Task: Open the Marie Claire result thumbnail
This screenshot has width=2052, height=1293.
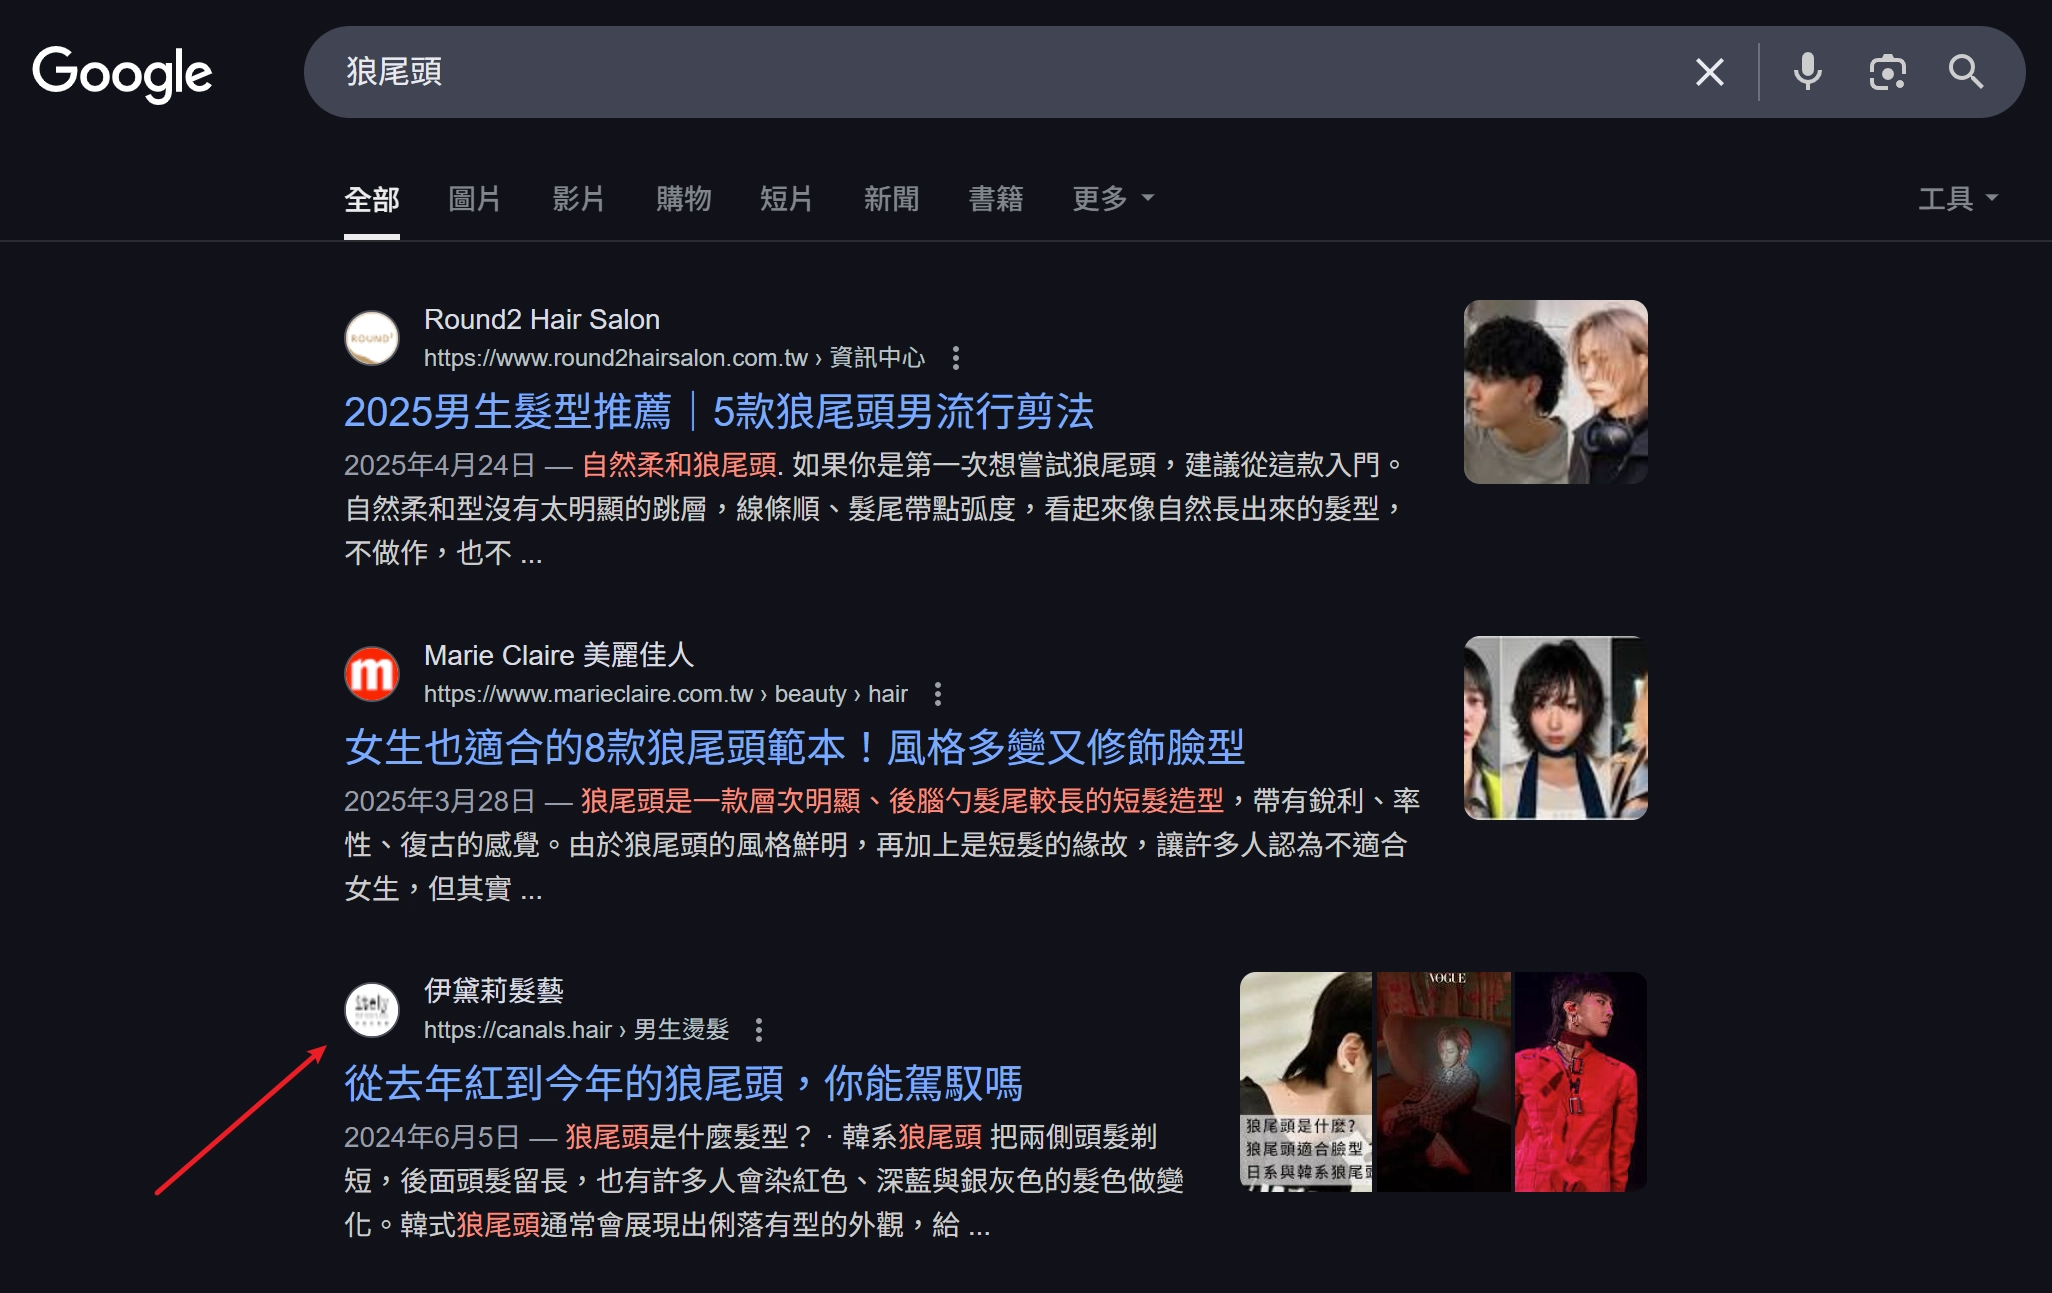Action: (x=1556, y=728)
